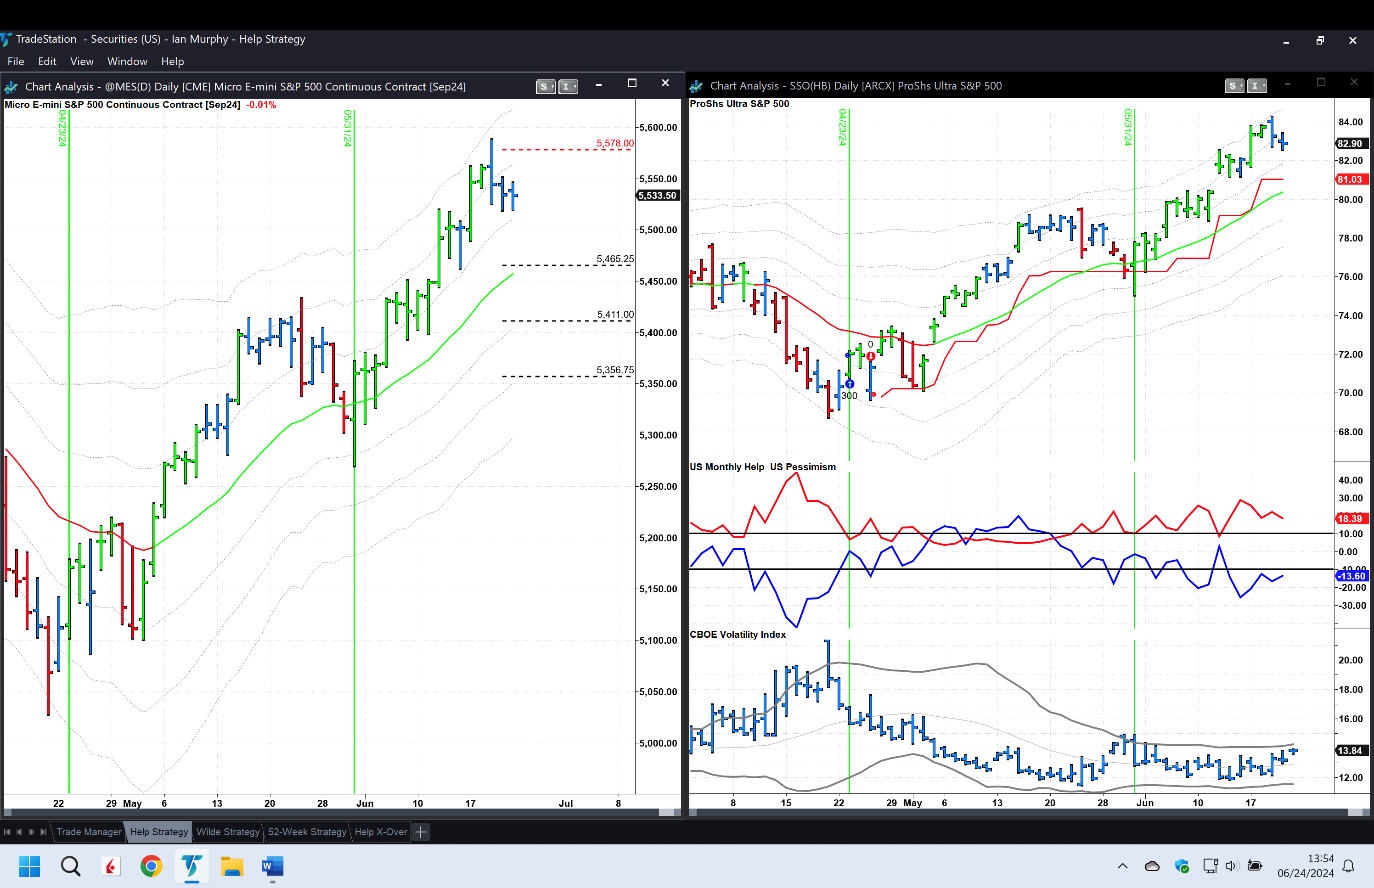
Task: Open File Explorer from the taskbar
Action: [x=232, y=866]
